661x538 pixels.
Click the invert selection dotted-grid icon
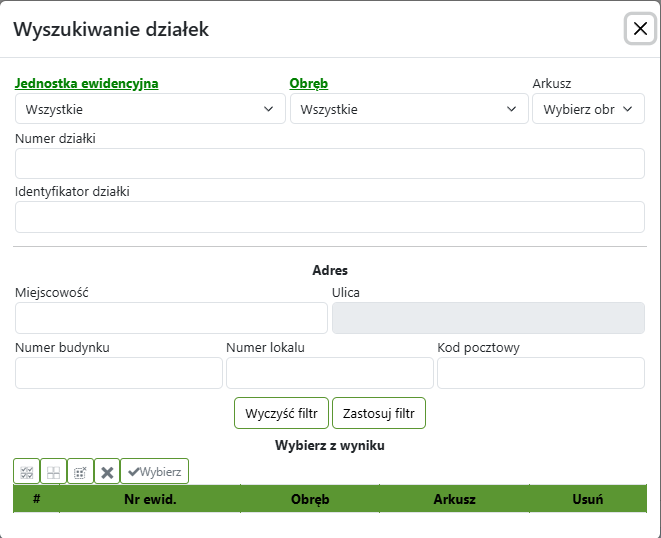click(x=81, y=472)
